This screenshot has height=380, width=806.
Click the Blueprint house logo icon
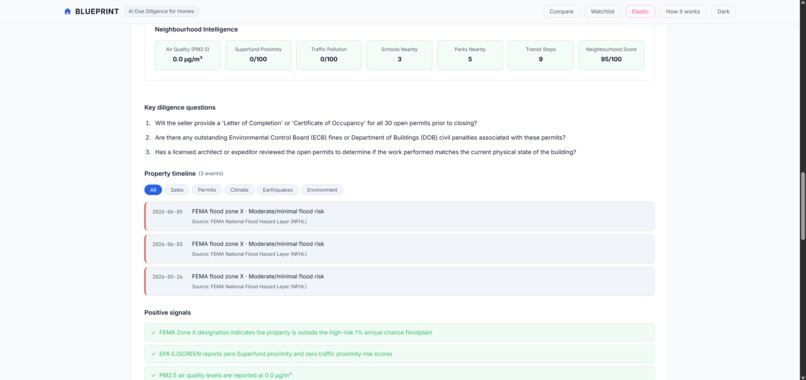pos(67,11)
